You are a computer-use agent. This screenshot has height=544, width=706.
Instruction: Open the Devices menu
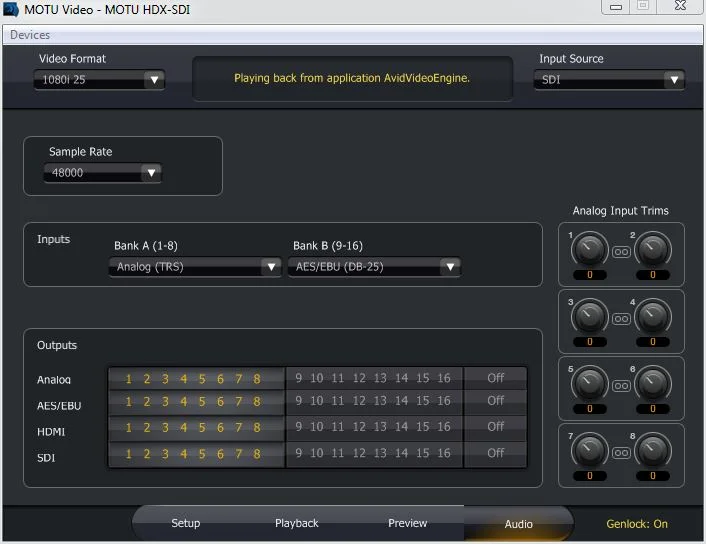[30, 35]
